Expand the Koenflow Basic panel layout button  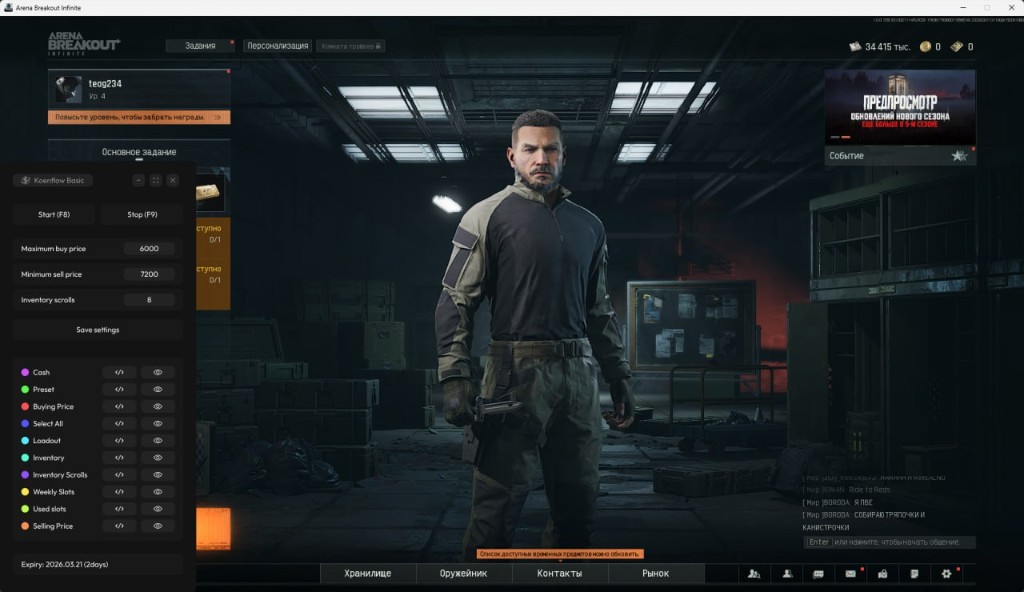[x=155, y=180]
